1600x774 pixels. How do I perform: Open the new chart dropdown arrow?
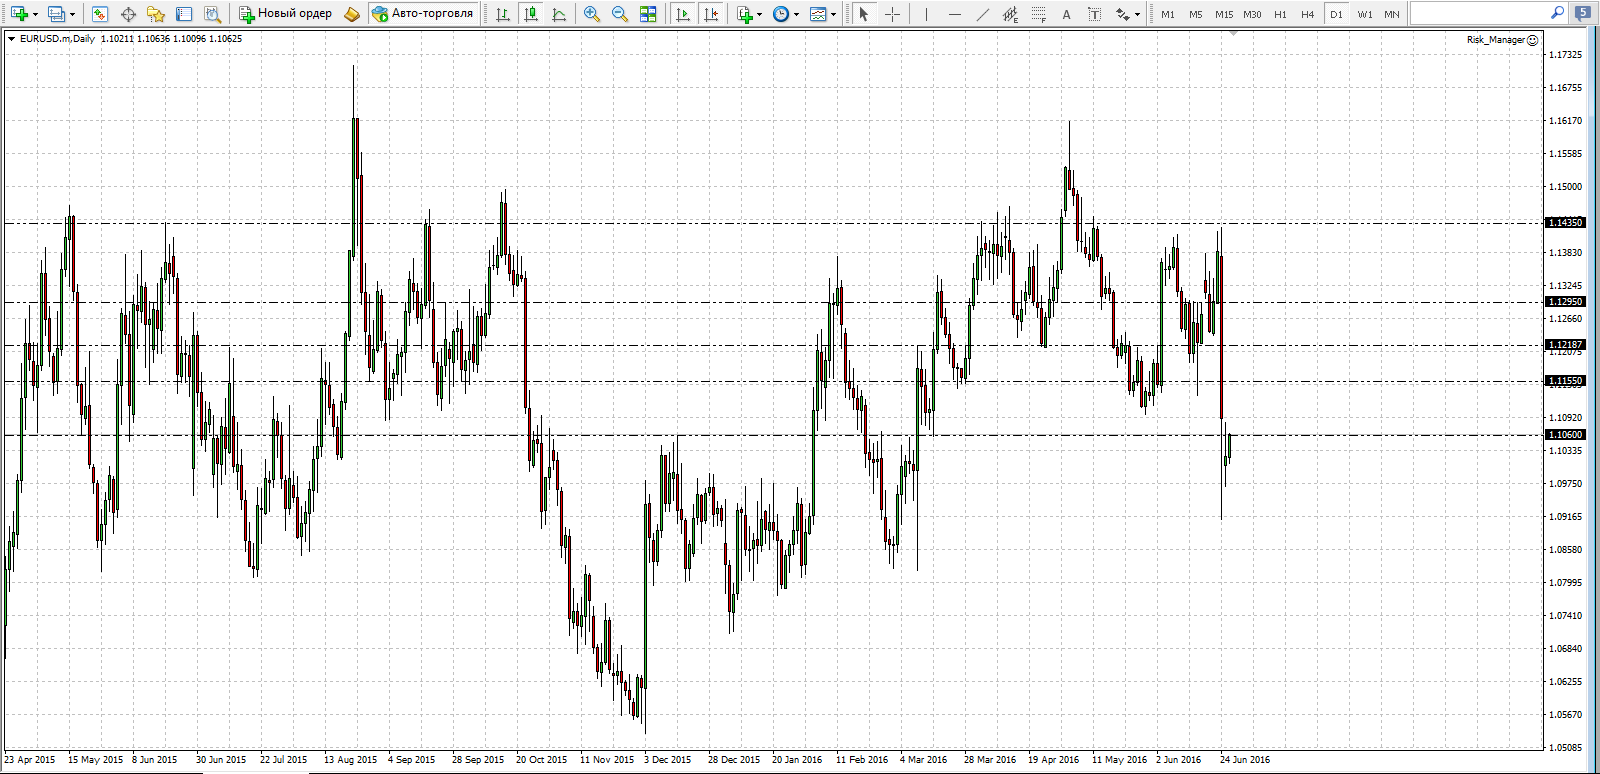[x=36, y=14]
